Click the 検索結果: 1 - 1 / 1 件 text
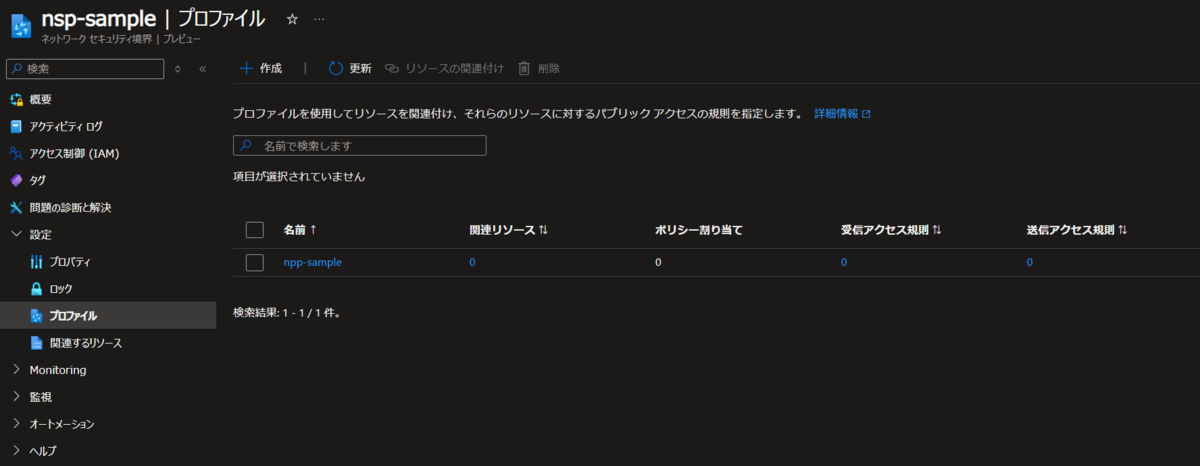 [x=288, y=313]
